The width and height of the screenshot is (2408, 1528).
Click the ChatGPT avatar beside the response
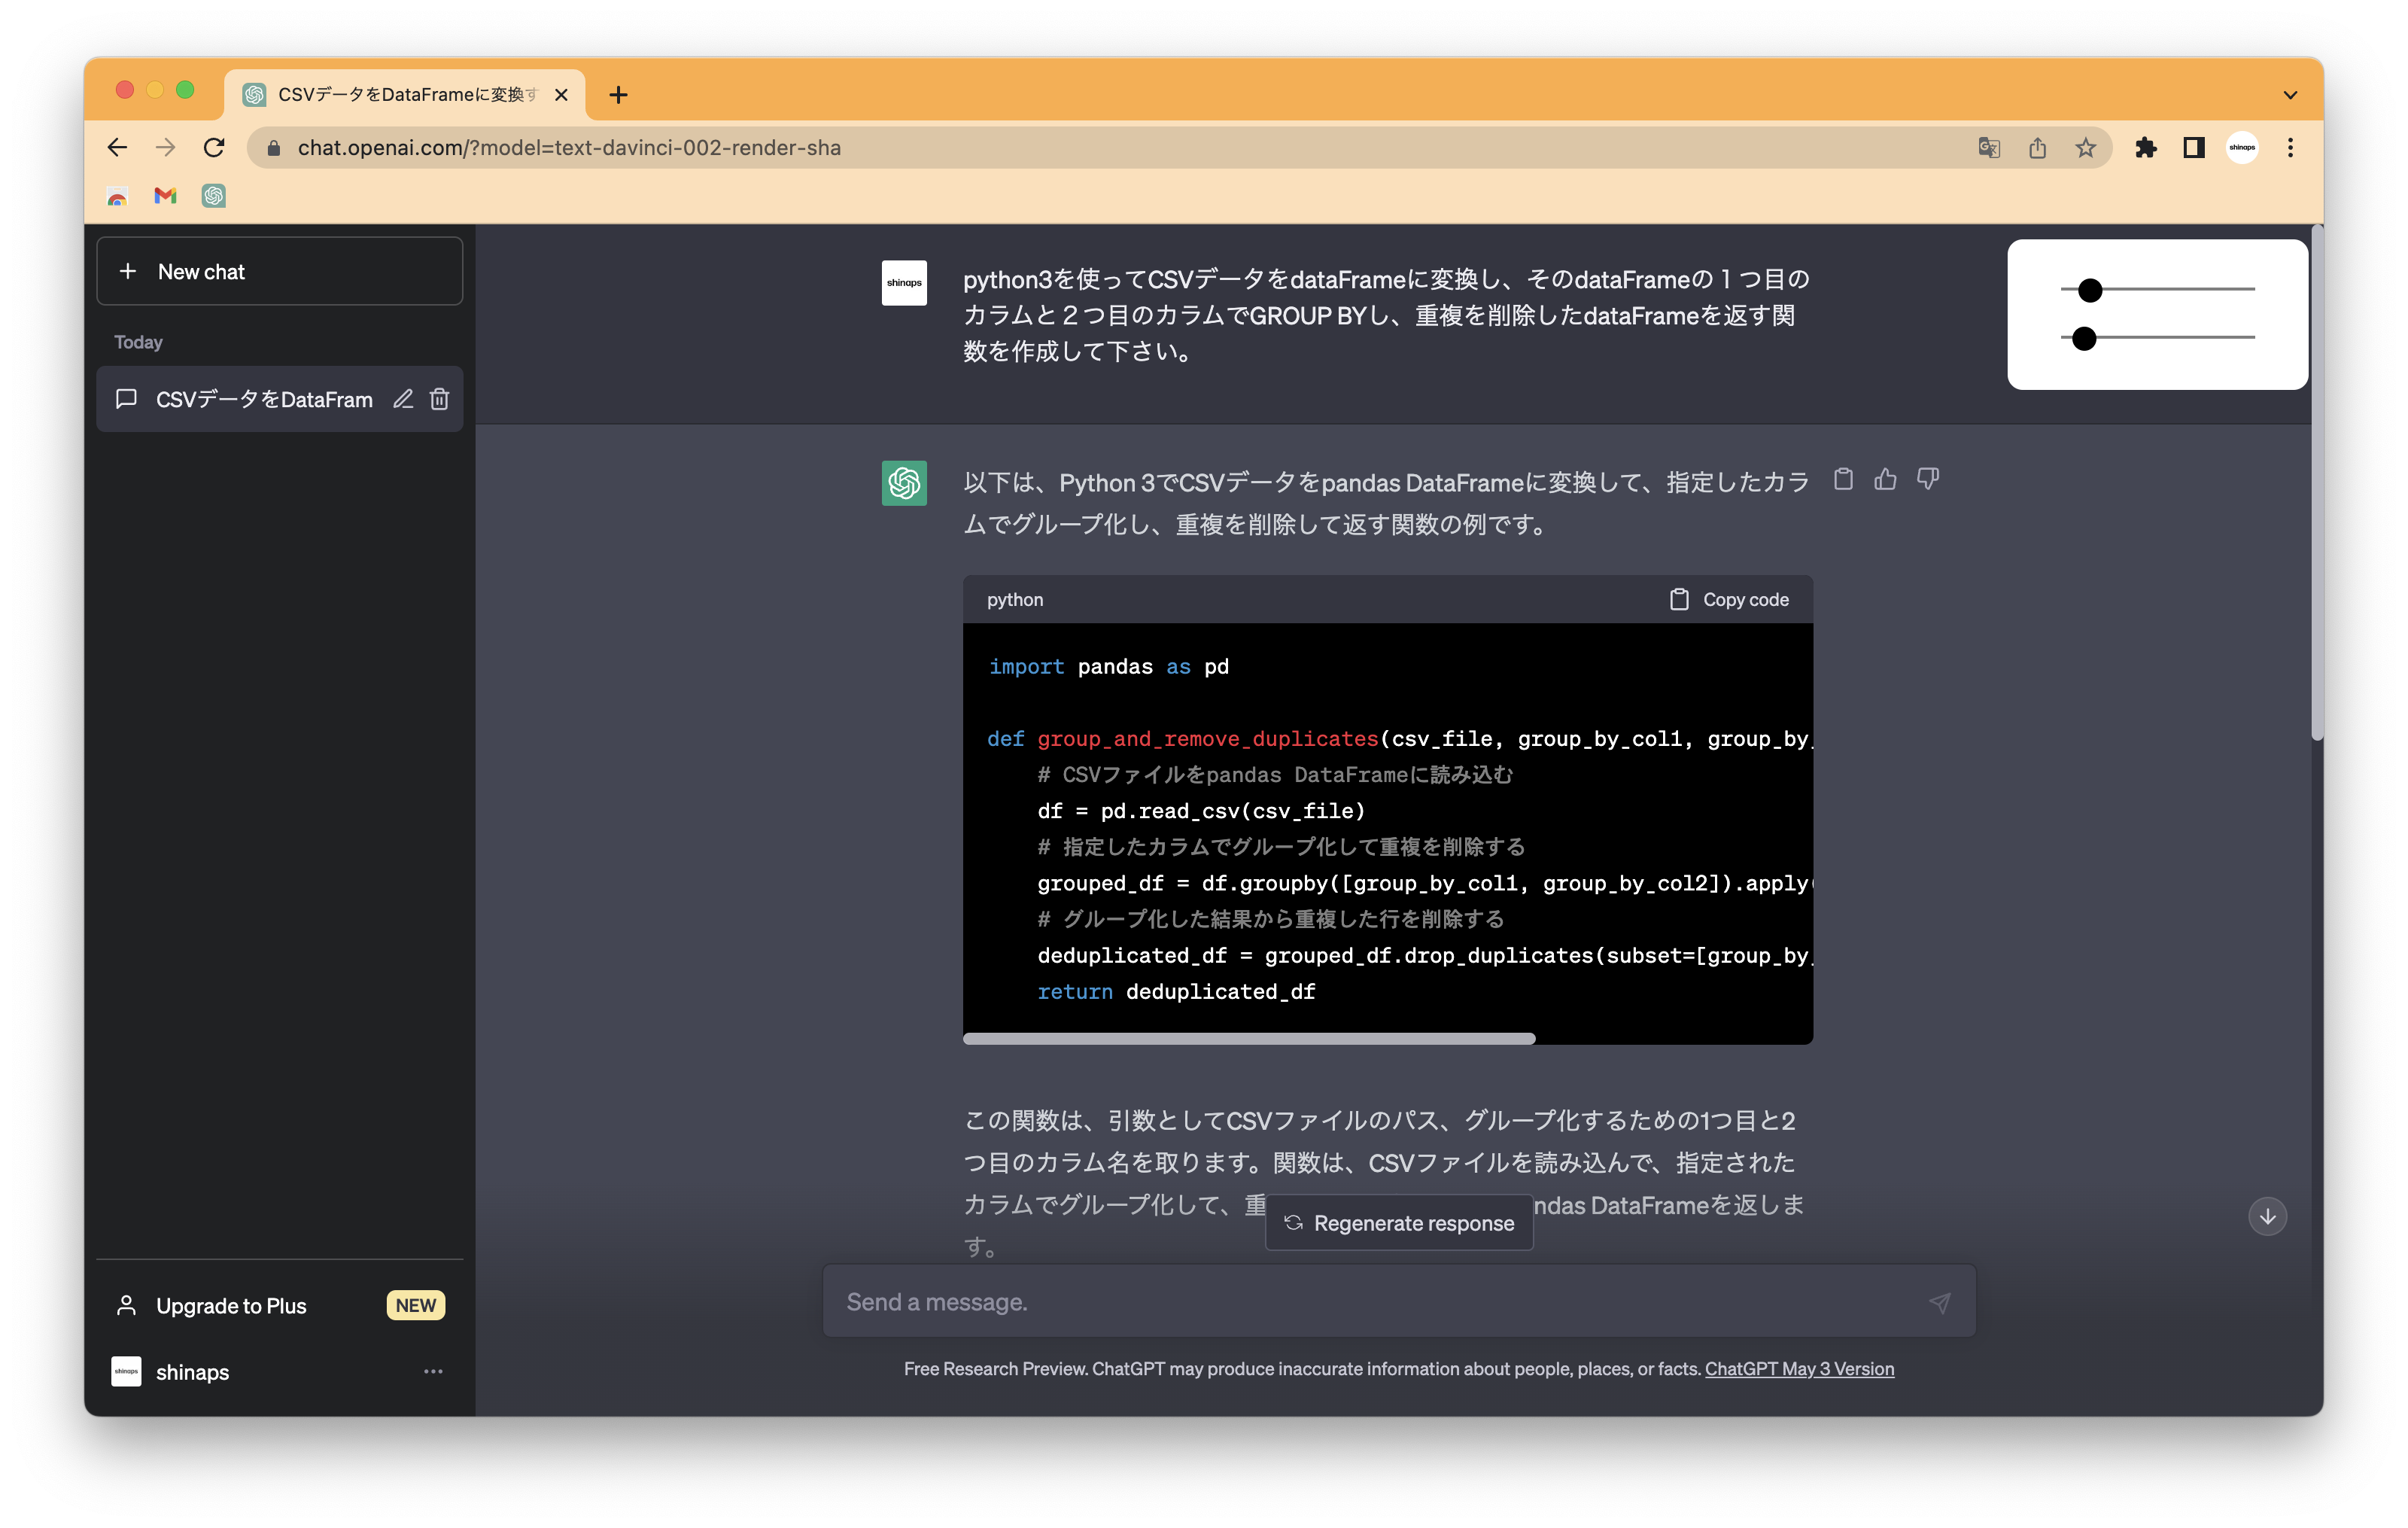click(904, 483)
